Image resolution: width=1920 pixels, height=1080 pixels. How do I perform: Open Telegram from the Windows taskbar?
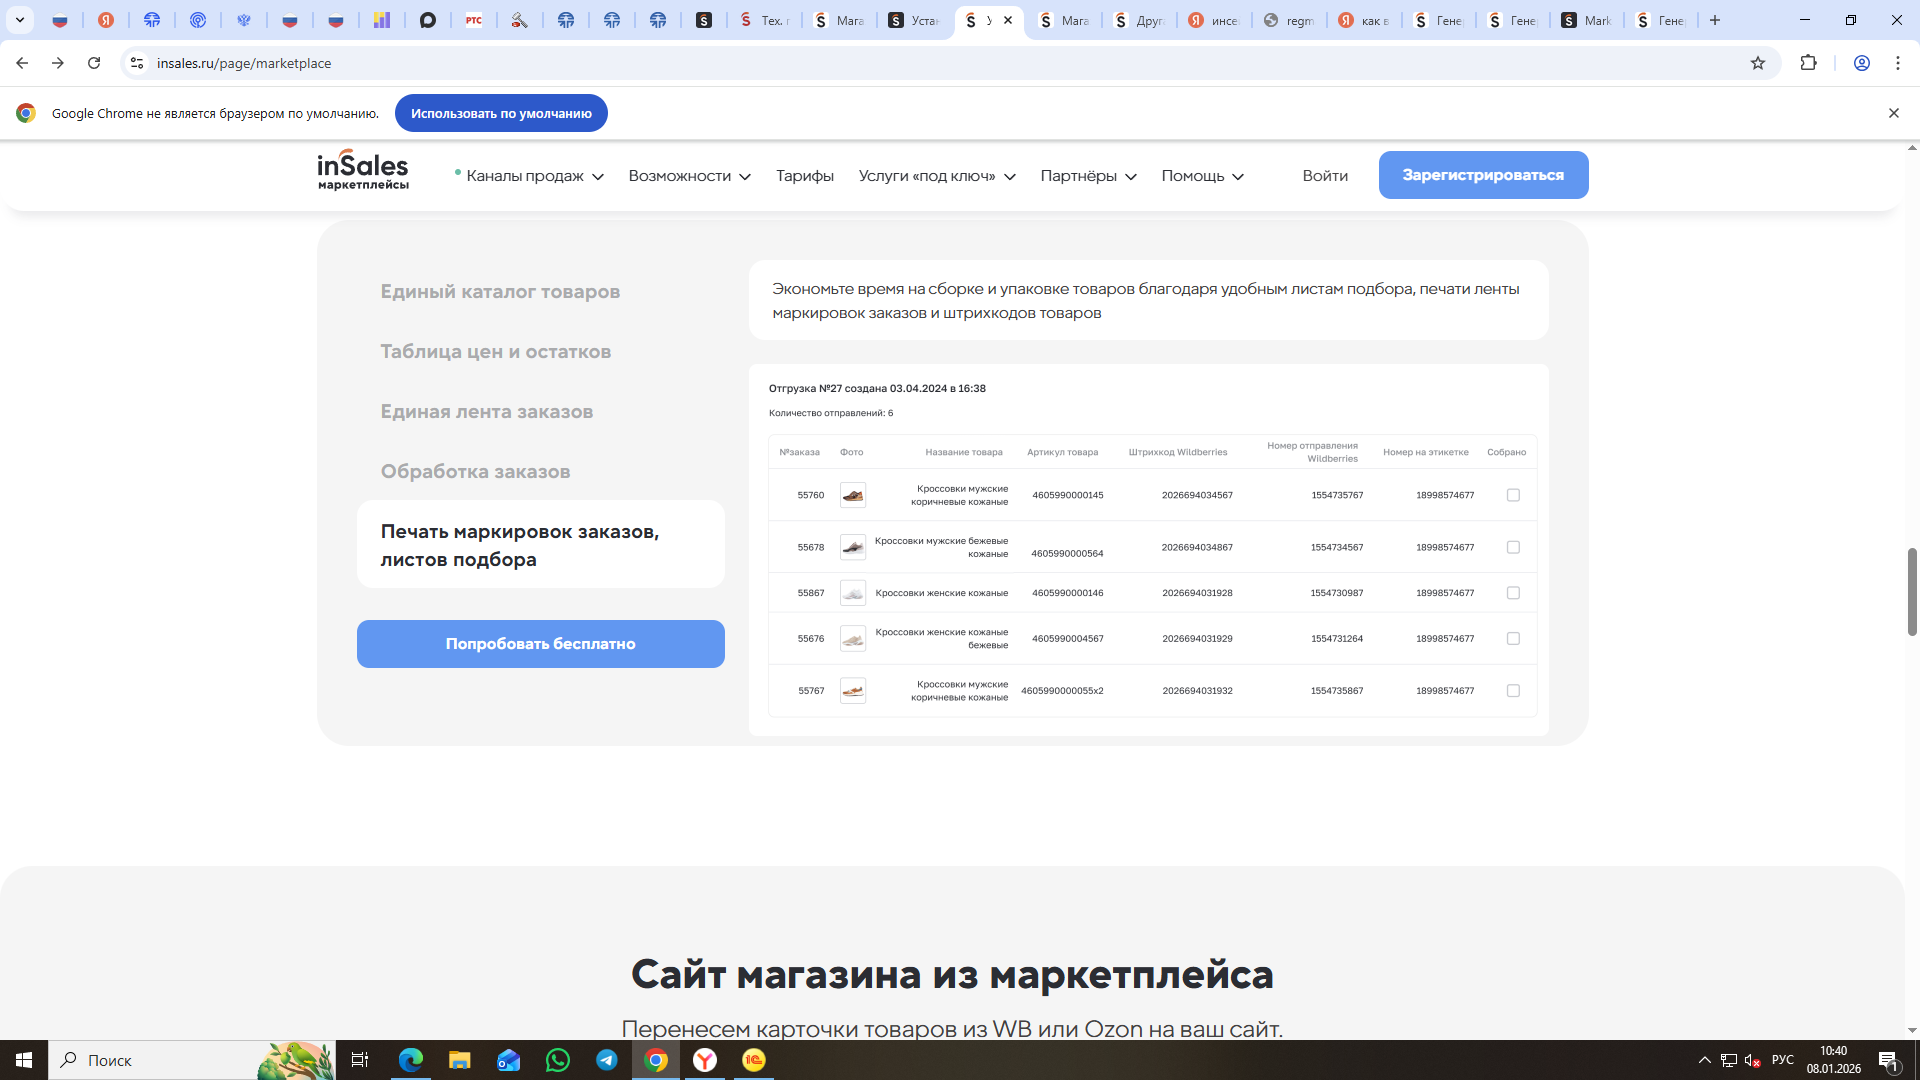click(607, 1060)
